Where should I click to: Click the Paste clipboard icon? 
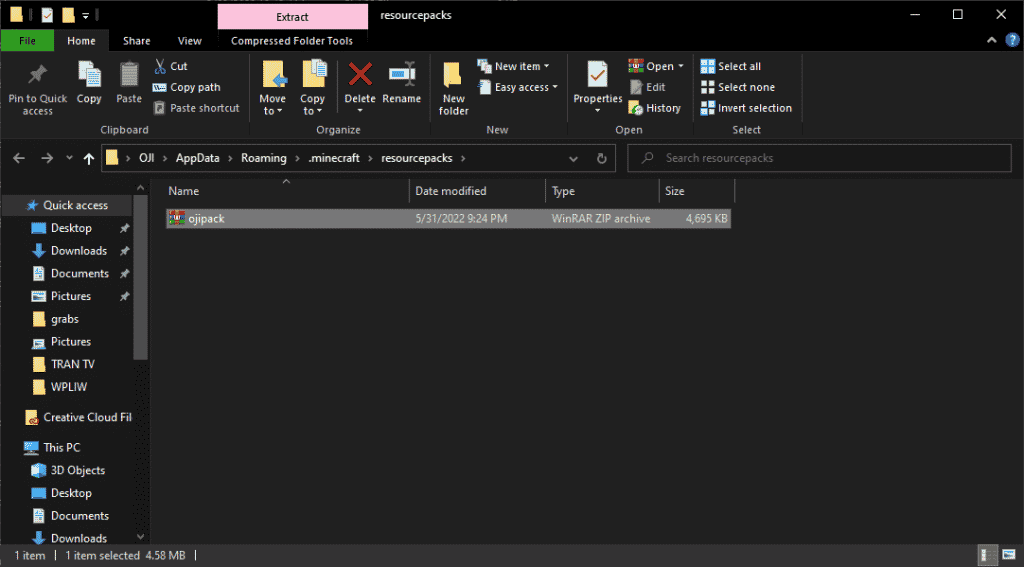pos(129,76)
